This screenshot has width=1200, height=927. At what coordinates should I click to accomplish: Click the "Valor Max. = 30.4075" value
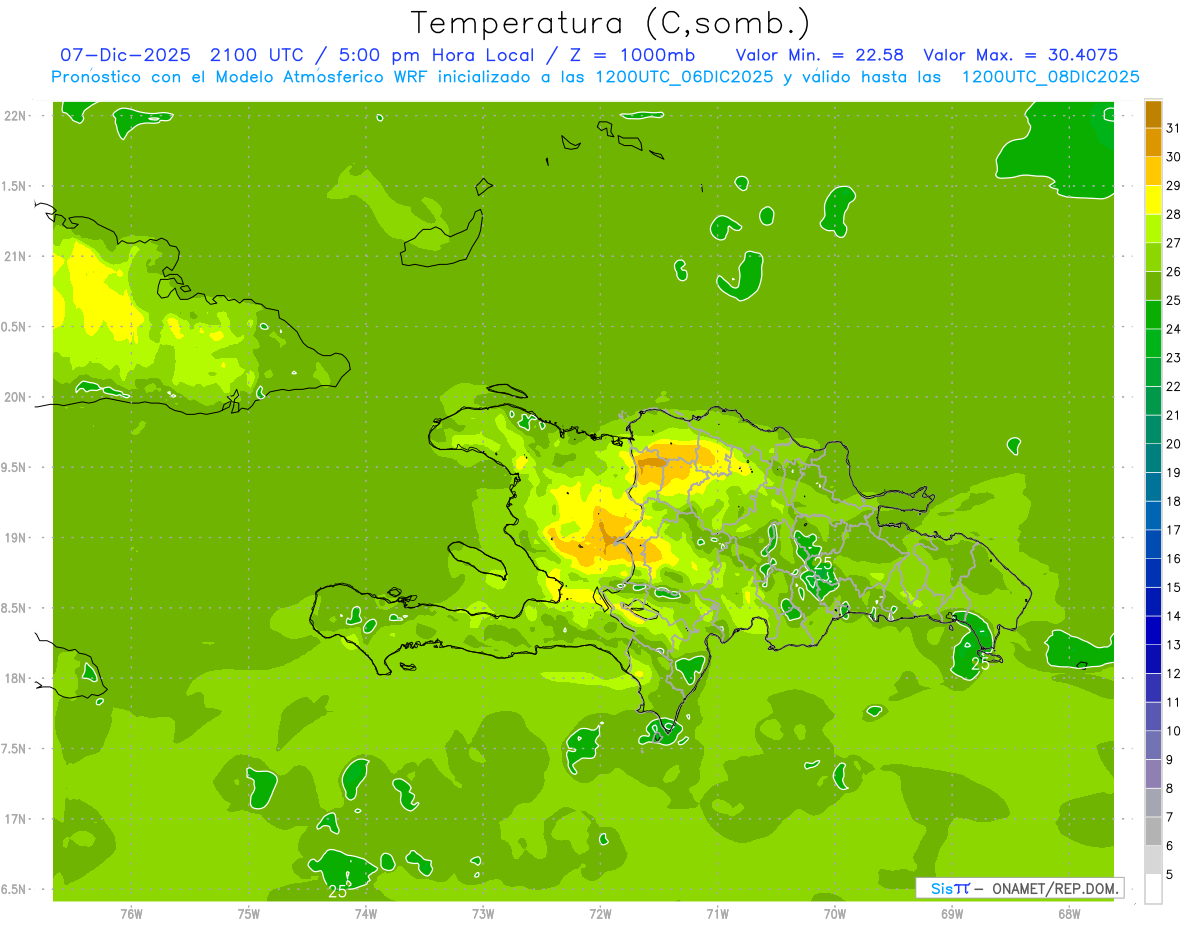(1021, 55)
